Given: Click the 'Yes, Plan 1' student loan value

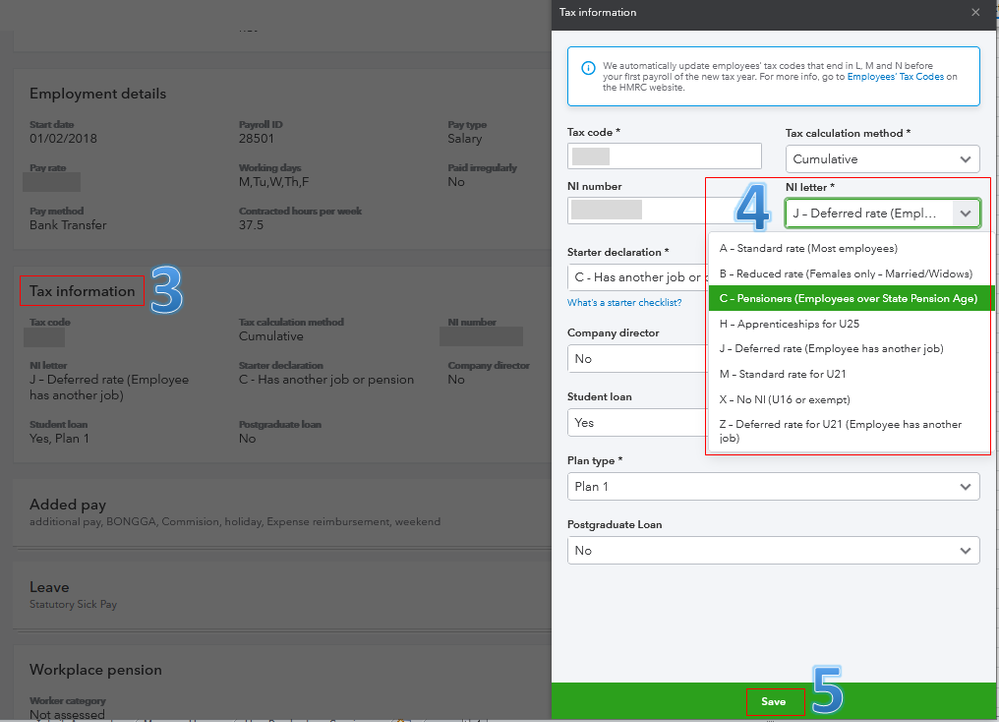Looking at the screenshot, I should click(59, 438).
